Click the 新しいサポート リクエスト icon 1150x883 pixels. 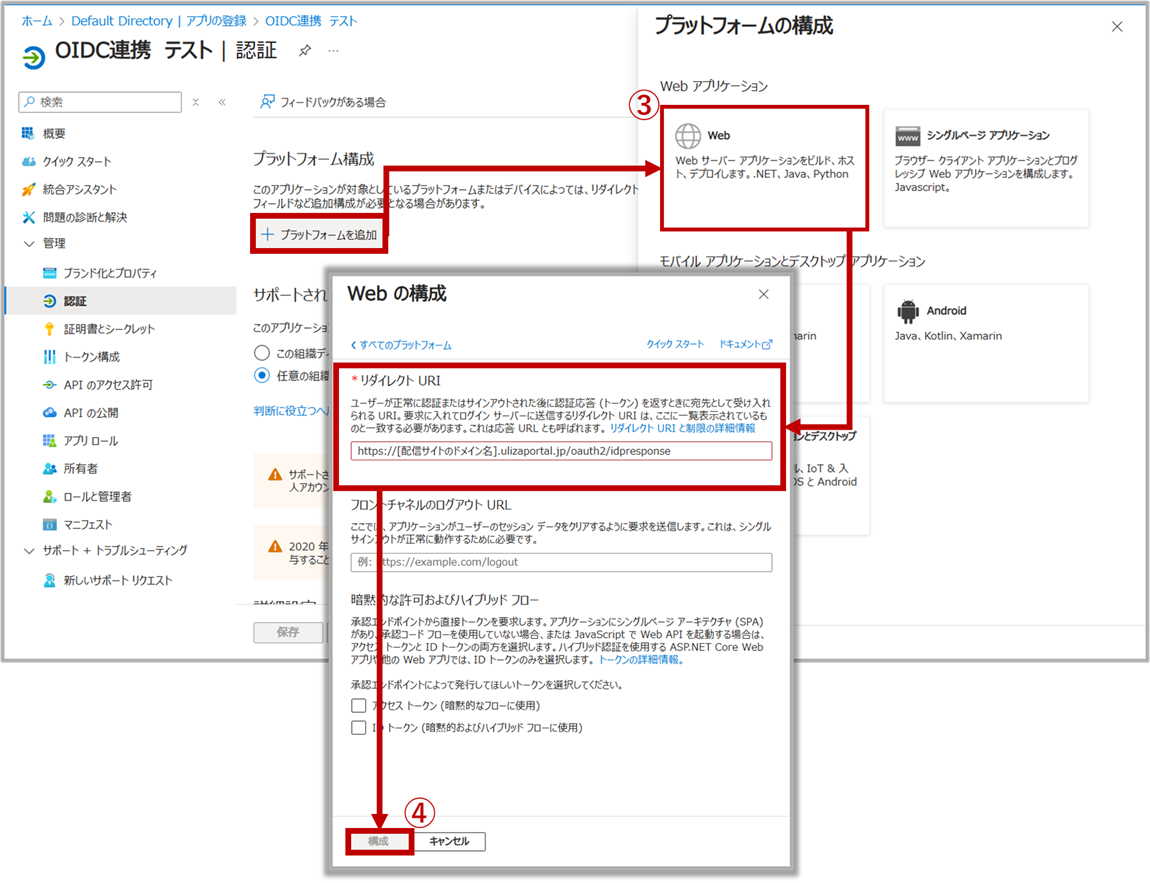tap(49, 580)
